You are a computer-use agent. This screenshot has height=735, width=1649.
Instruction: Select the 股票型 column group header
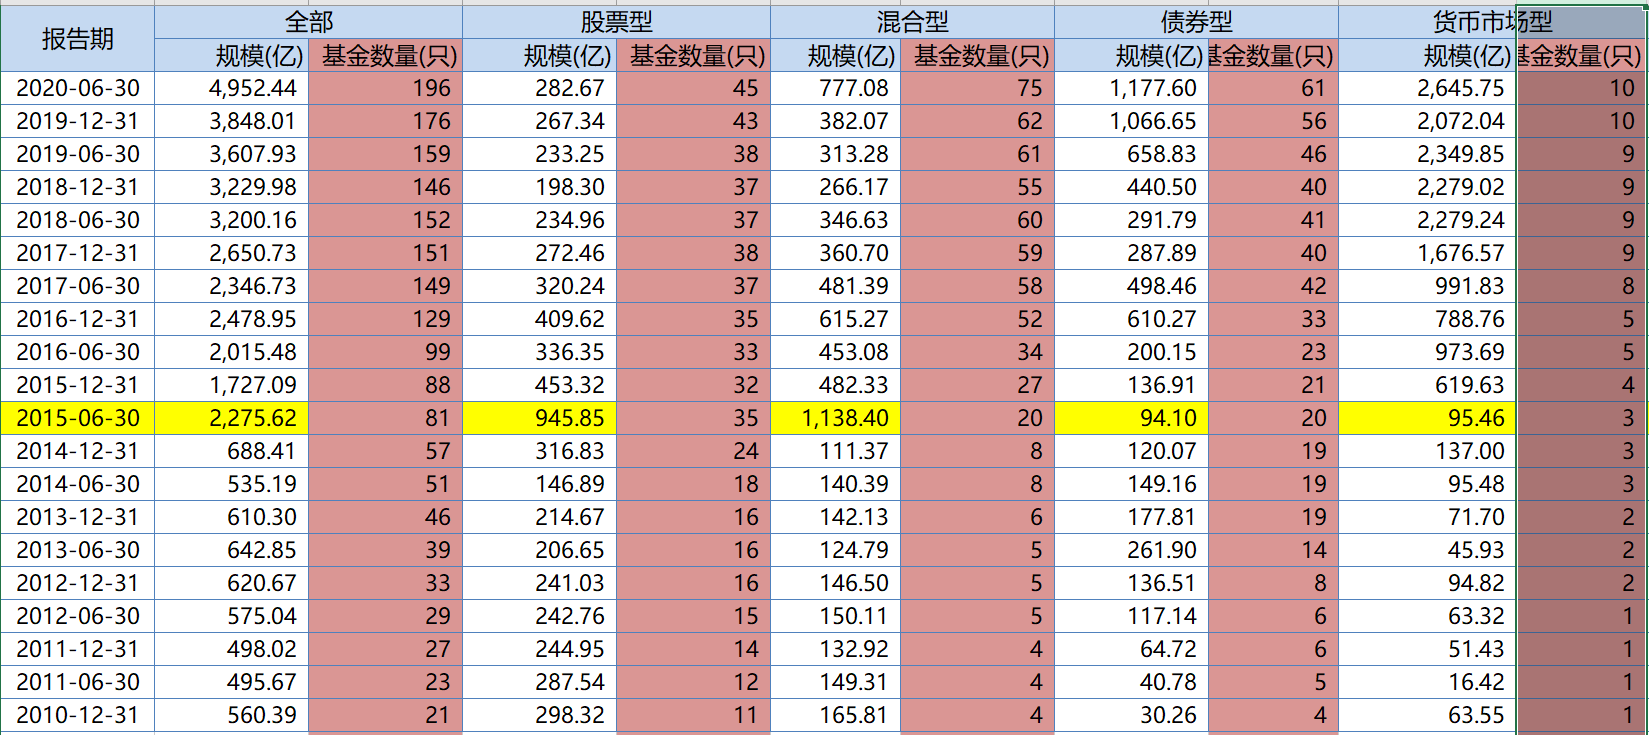pos(616,21)
